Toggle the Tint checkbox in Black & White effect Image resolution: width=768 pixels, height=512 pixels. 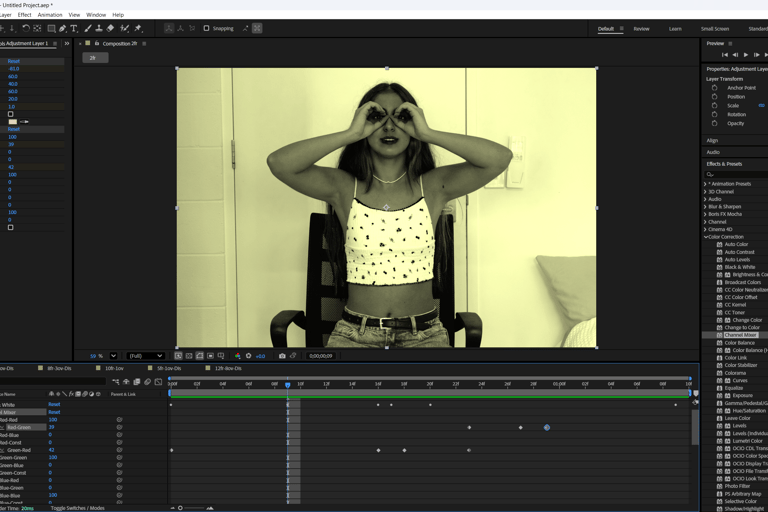(x=10, y=114)
